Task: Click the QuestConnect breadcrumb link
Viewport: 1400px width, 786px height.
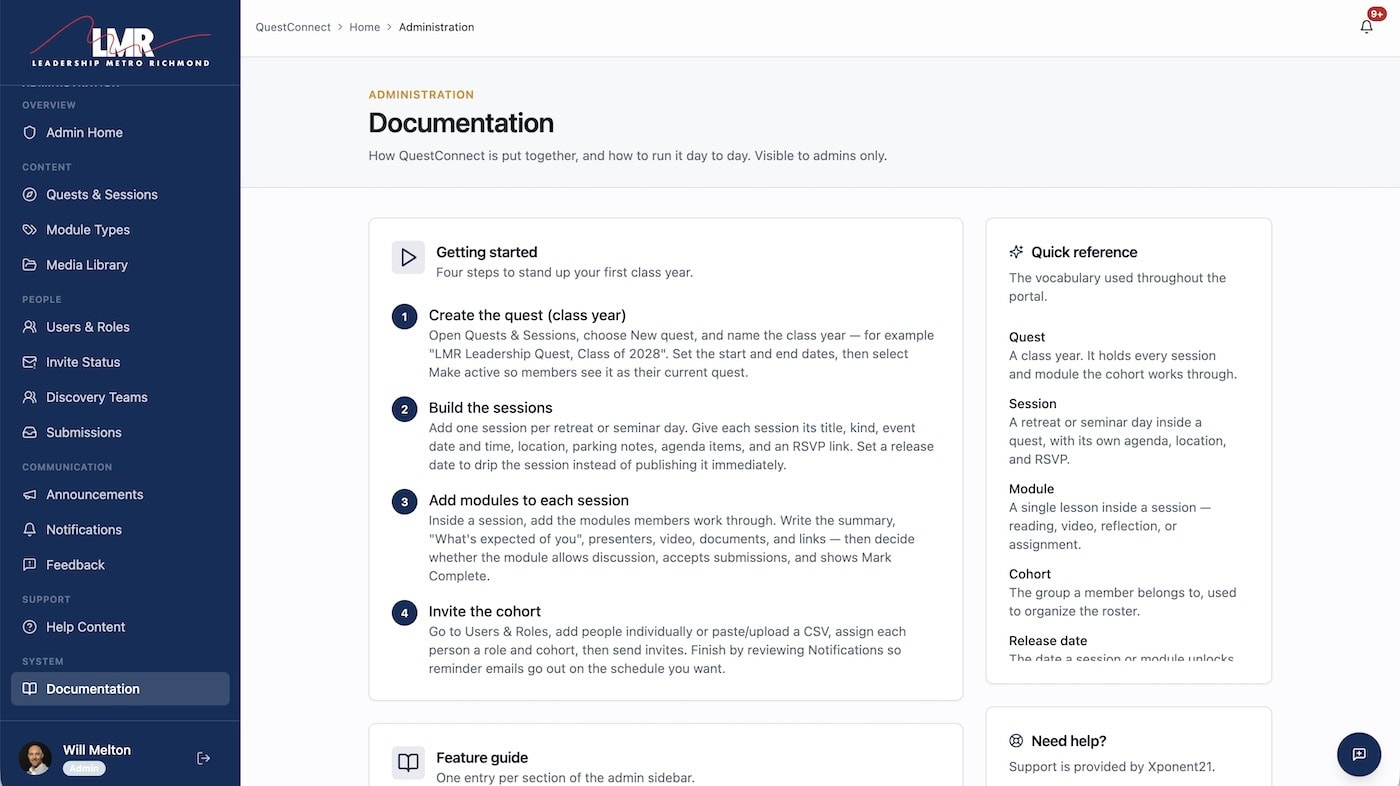Action: [293, 27]
